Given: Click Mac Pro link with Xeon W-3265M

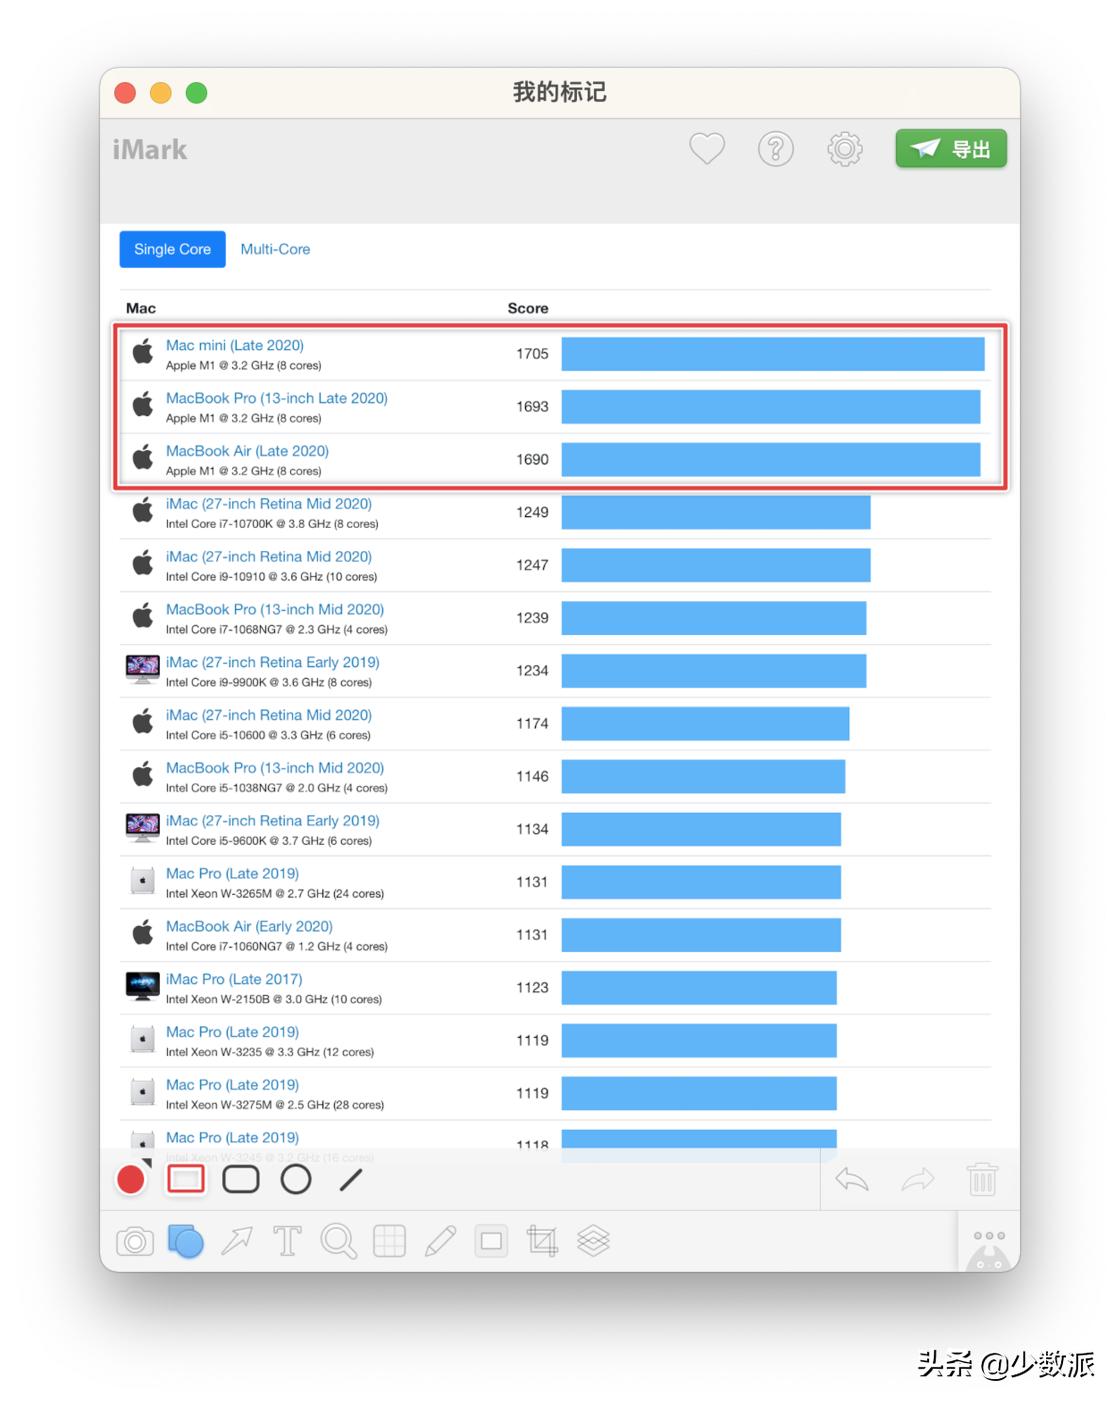Looking at the screenshot, I should tap(232, 873).
